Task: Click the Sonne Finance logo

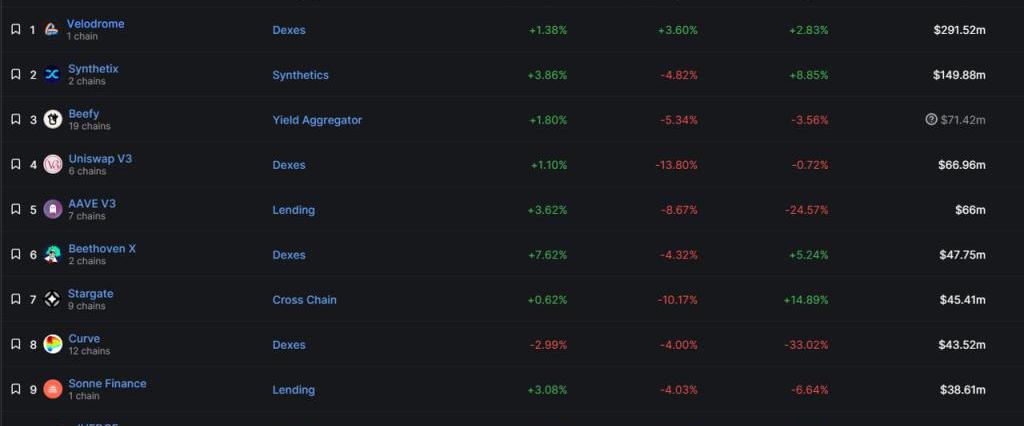Action: (53, 389)
